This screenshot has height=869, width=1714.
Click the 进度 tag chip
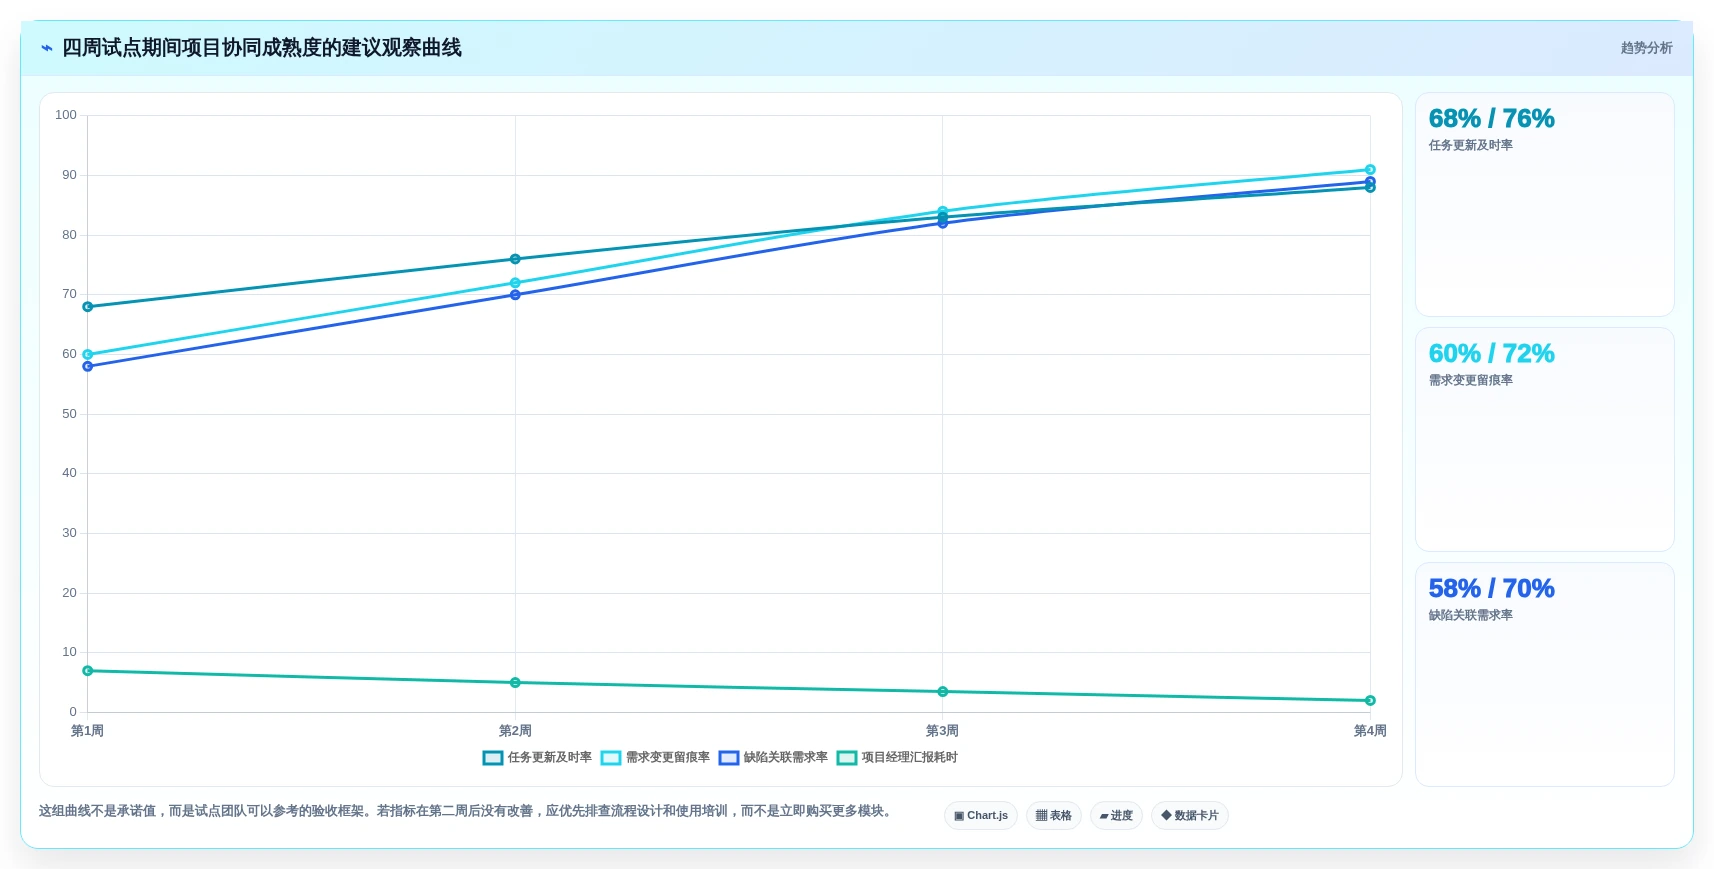(1116, 816)
